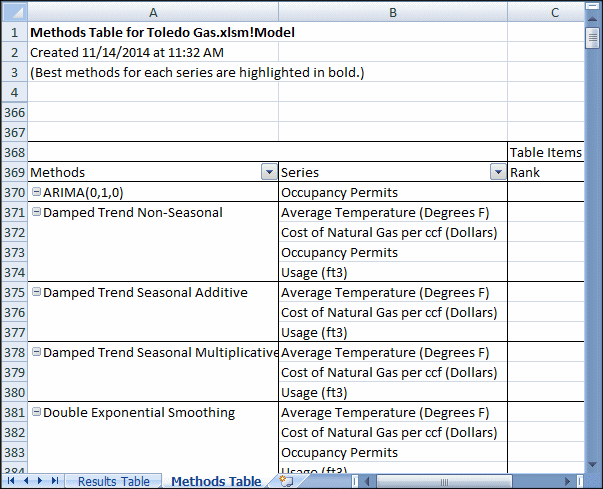Click 'Occupancy Permits' in row 370
The height and width of the screenshot is (489, 603).
coord(339,192)
